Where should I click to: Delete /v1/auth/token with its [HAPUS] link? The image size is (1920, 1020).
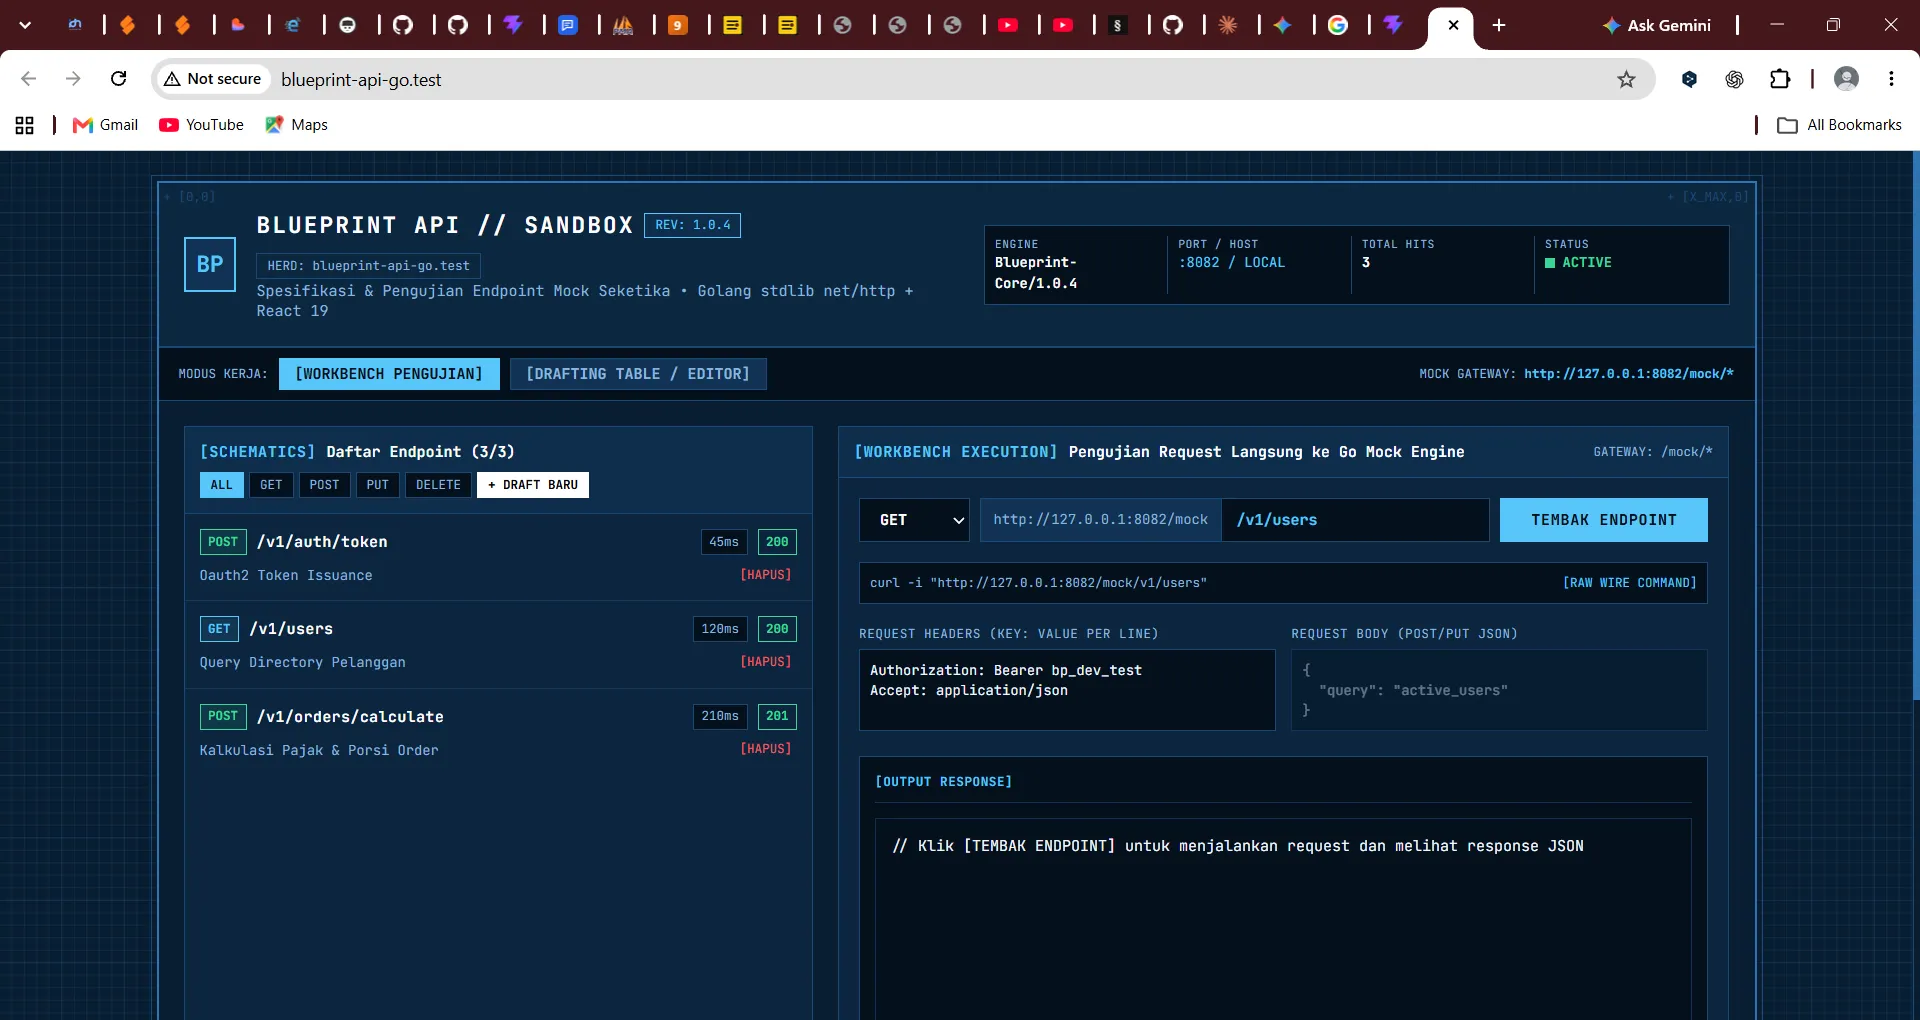click(765, 575)
